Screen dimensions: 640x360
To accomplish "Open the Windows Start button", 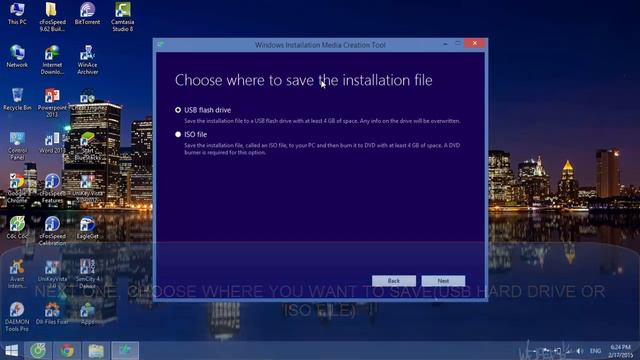I will 11,351.
